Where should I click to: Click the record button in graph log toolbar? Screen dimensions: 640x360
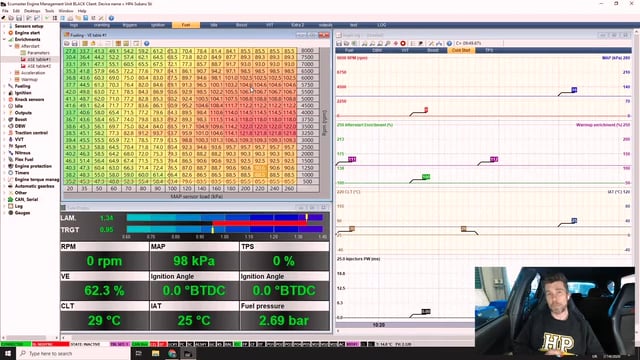coord(403,43)
